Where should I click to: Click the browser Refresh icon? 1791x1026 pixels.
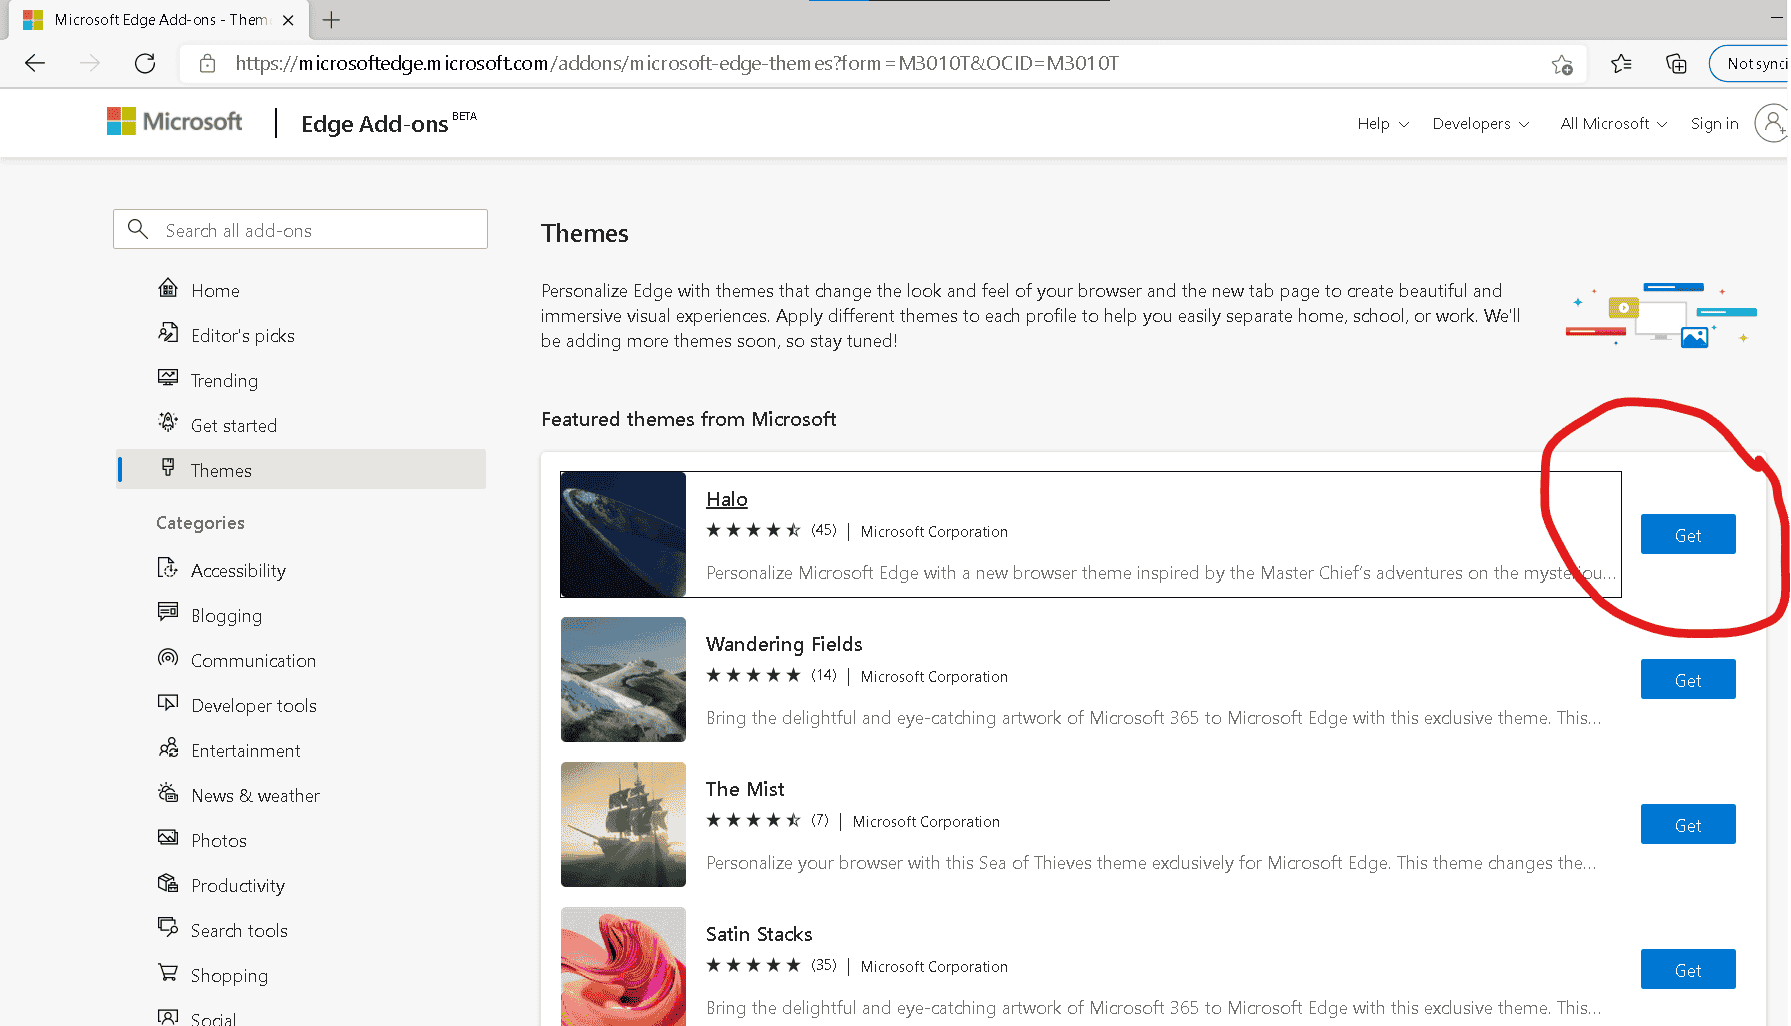pos(145,64)
